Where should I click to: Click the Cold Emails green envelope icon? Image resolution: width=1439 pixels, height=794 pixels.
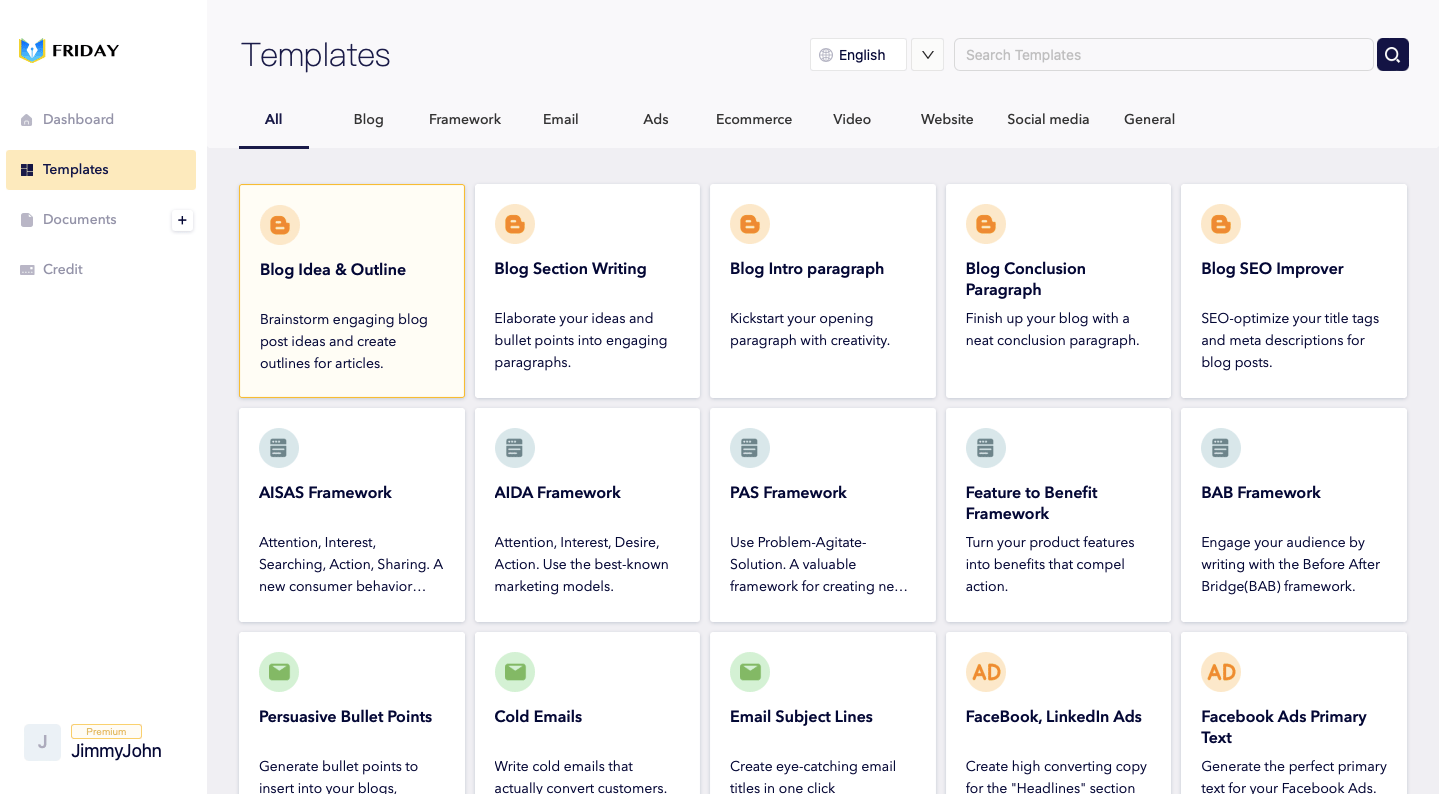tap(514, 672)
